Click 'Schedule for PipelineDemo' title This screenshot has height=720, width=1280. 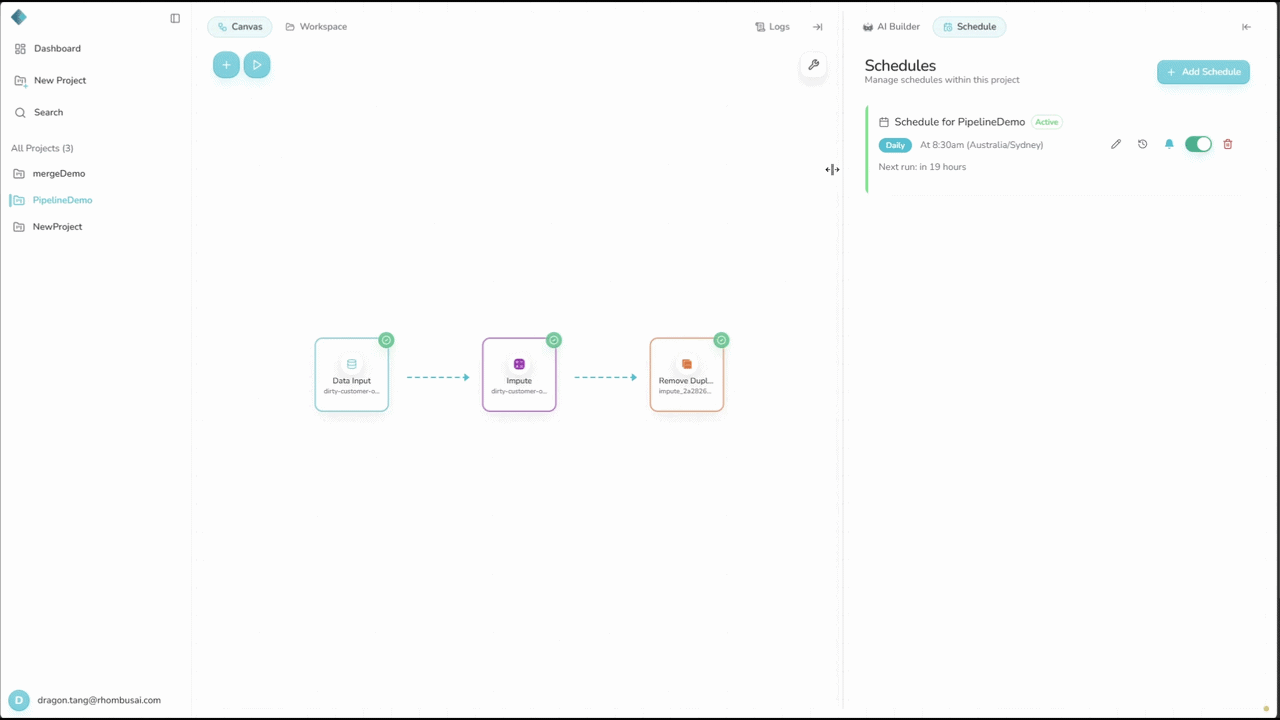click(960, 122)
